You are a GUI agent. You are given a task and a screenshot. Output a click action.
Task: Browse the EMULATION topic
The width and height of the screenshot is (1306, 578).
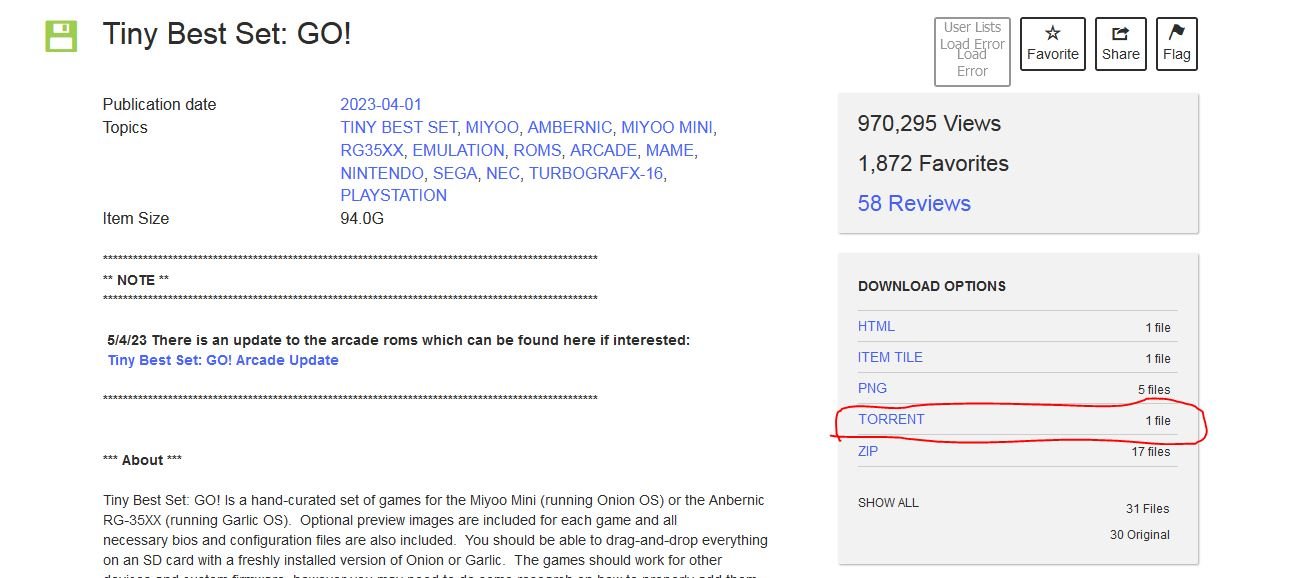[458, 150]
